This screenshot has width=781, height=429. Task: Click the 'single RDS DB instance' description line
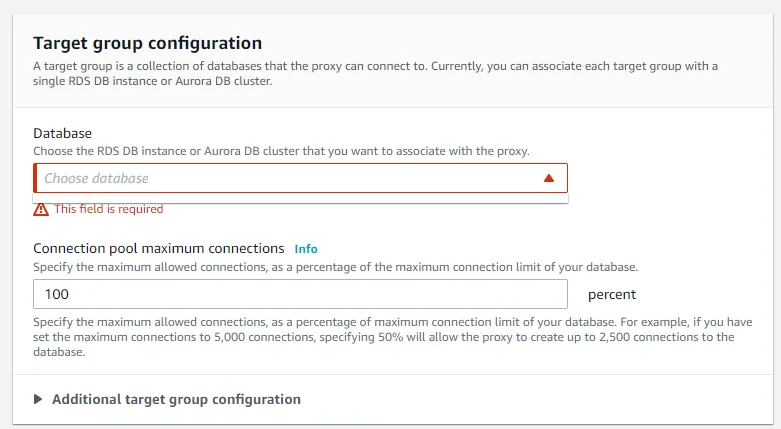pos(150,81)
